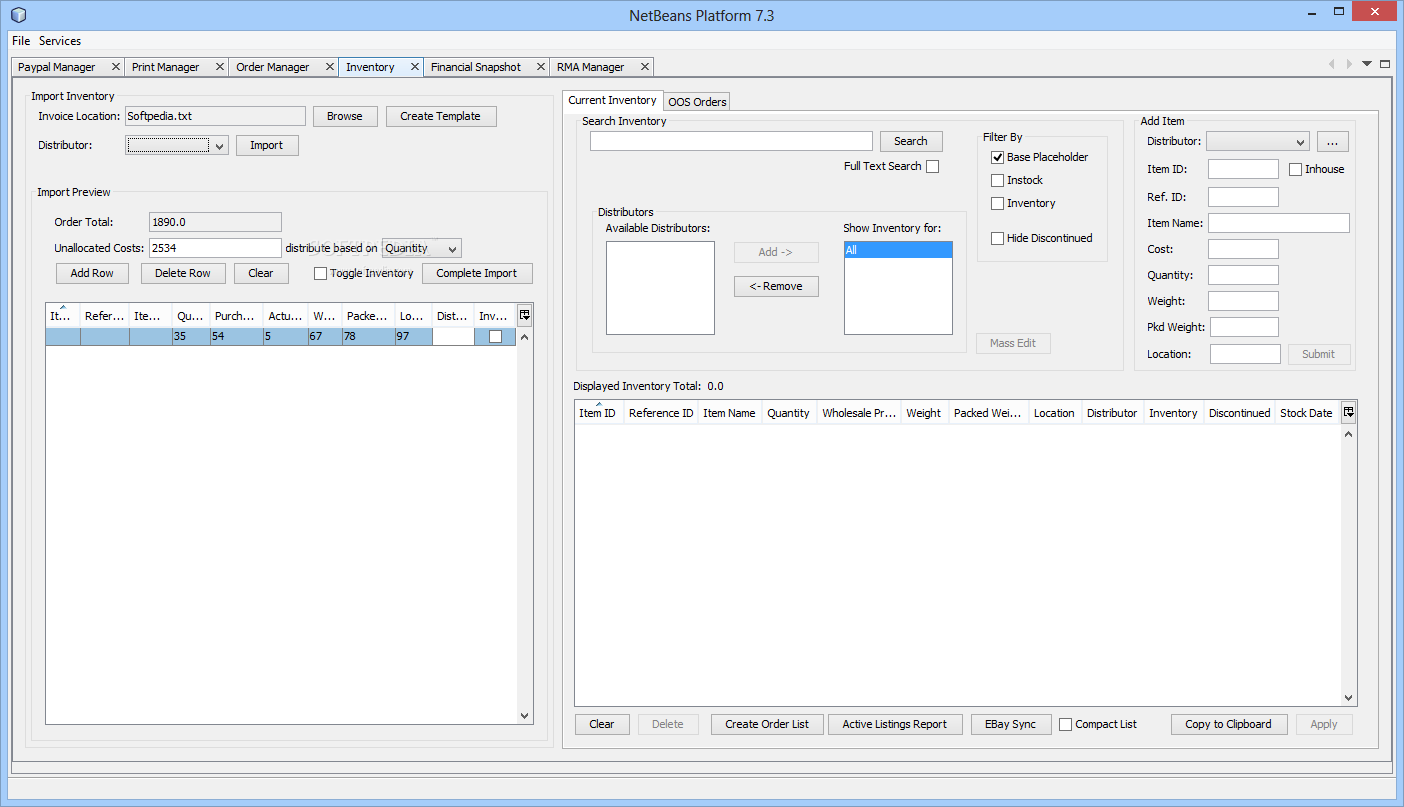
Task: Click the Search button
Action: pos(911,141)
